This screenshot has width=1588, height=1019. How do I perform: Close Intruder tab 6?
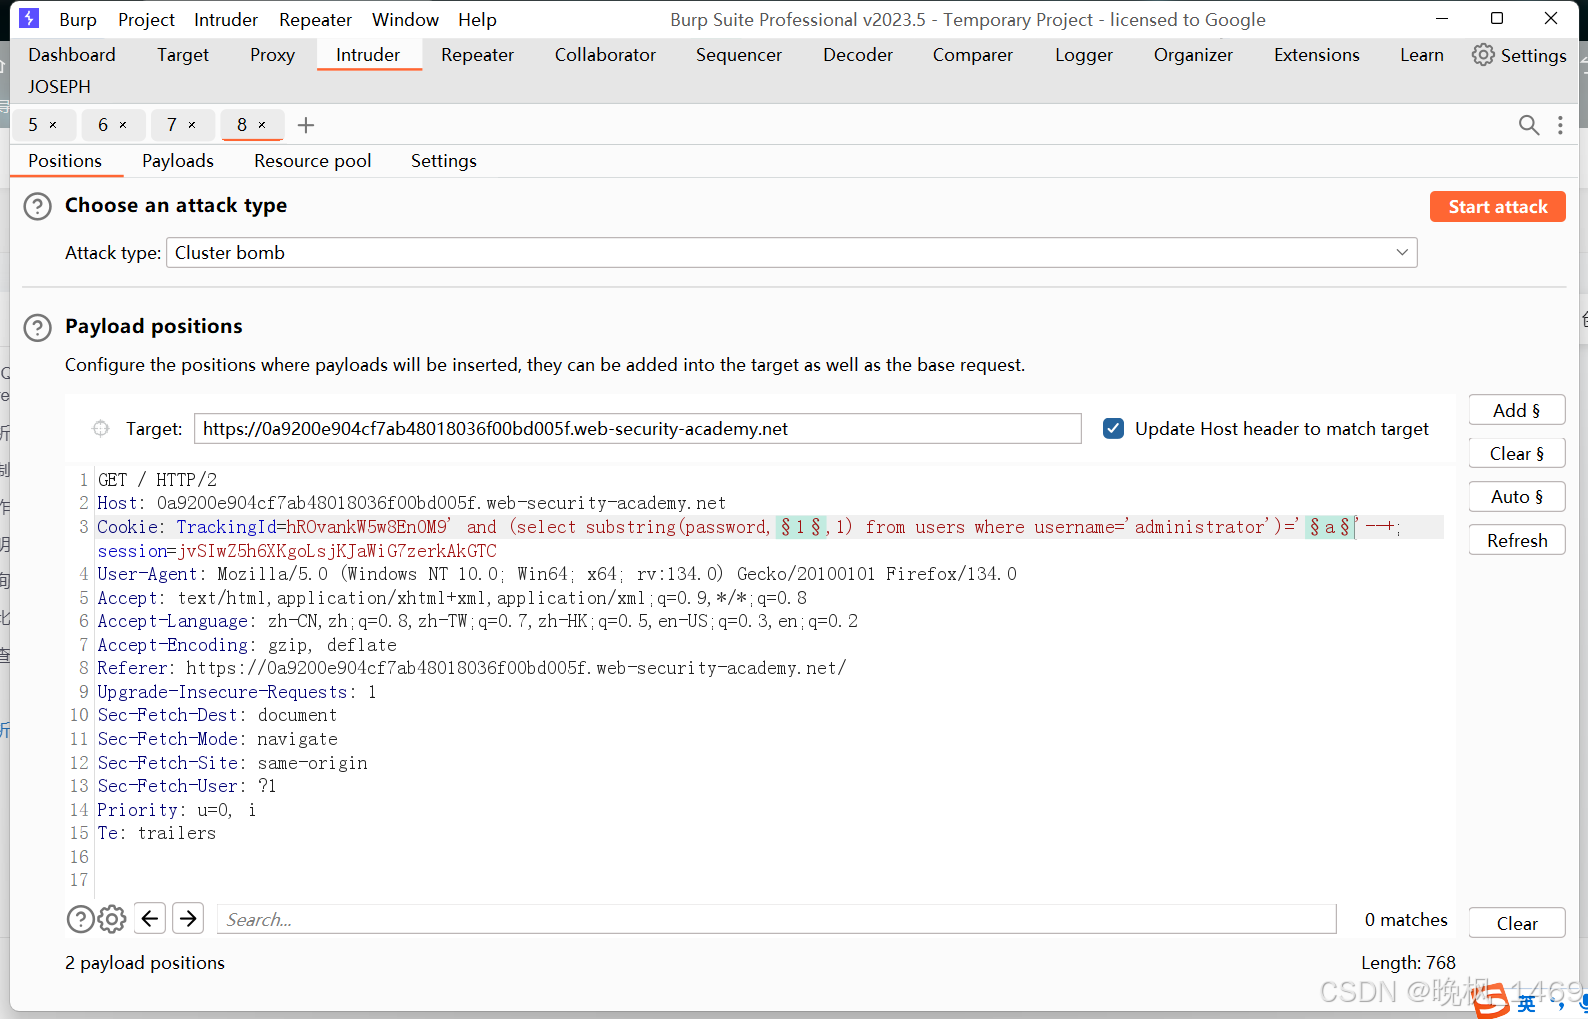tap(123, 125)
